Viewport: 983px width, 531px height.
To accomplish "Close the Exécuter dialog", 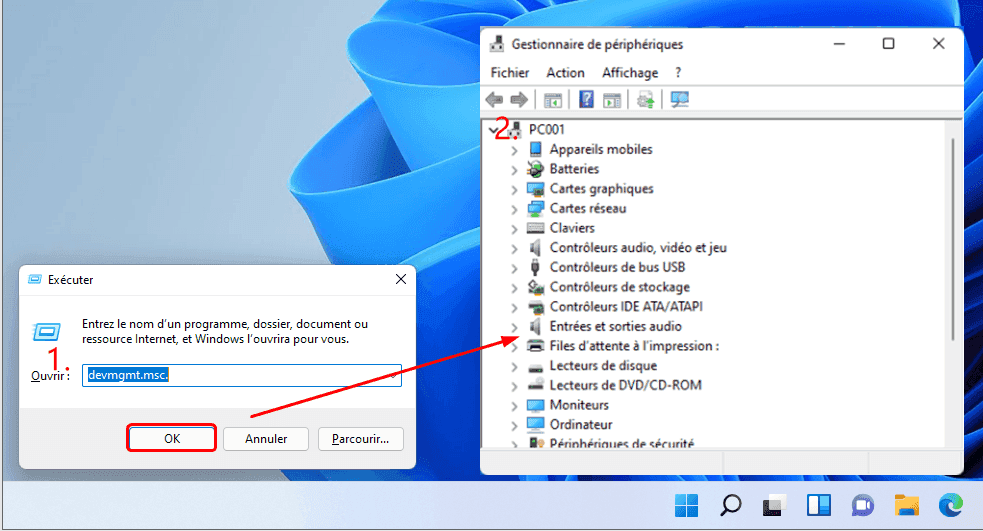I will [x=401, y=279].
